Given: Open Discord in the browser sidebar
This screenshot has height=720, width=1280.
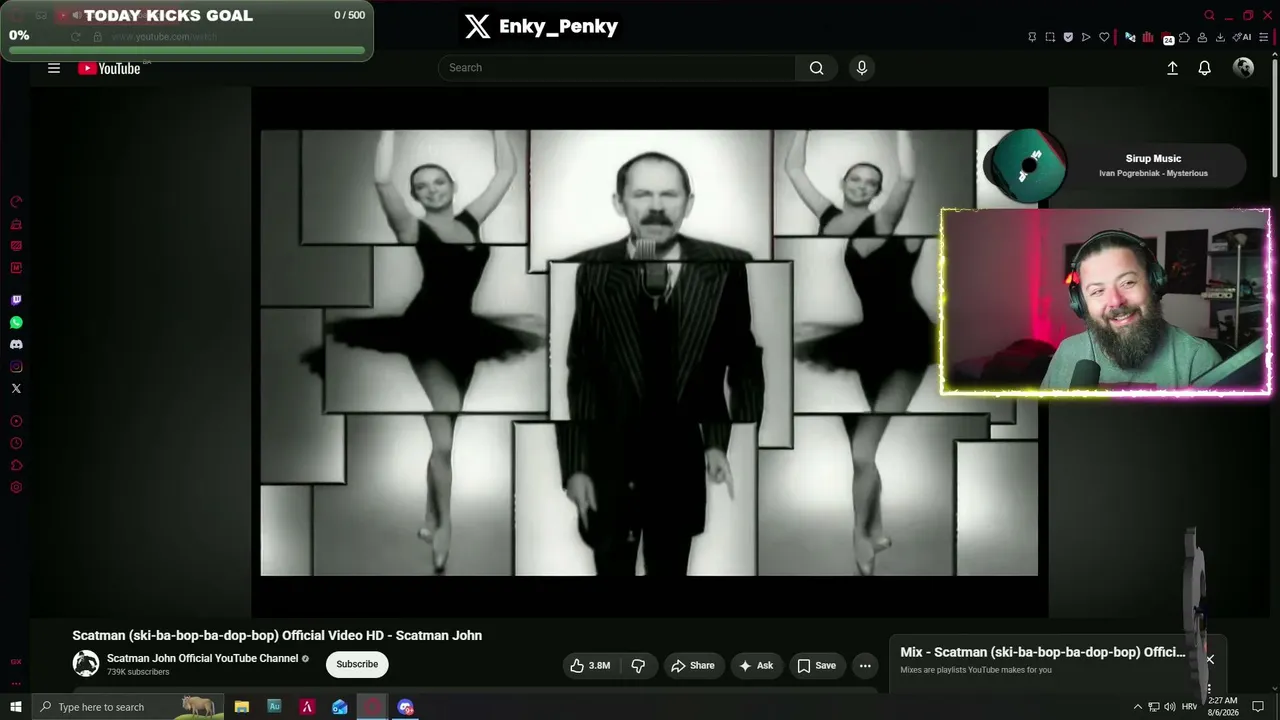Looking at the screenshot, I should [x=16, y=344].
